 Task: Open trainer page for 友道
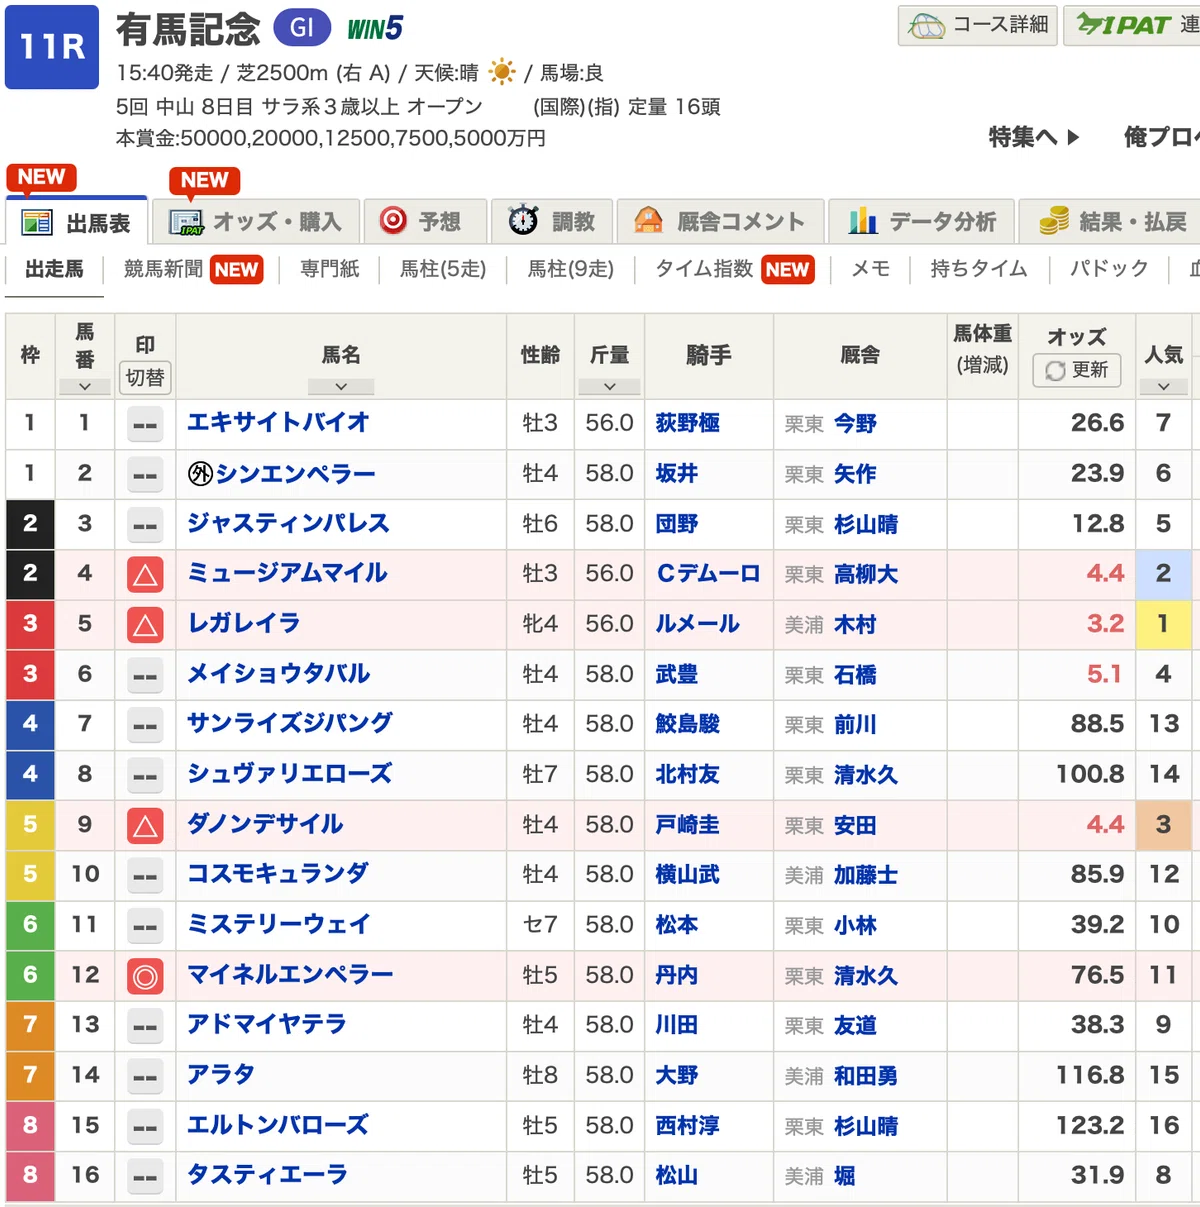tap(855, 1025)
